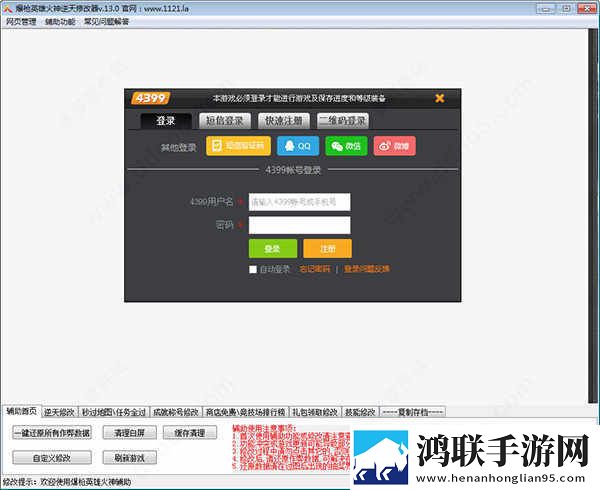
Task: Log in with QQ
Action: [x=298, y=146]
